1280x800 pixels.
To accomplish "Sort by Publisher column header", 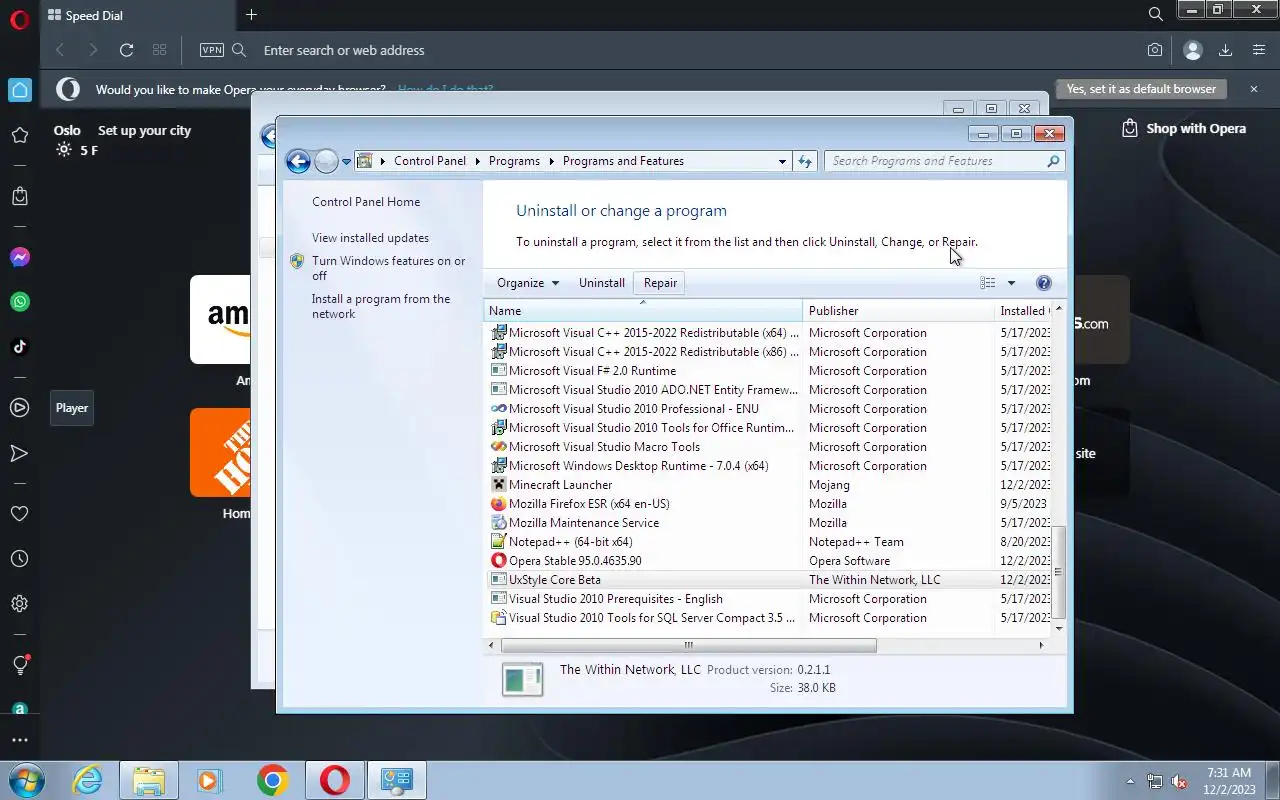I will [x=898, y=311].
